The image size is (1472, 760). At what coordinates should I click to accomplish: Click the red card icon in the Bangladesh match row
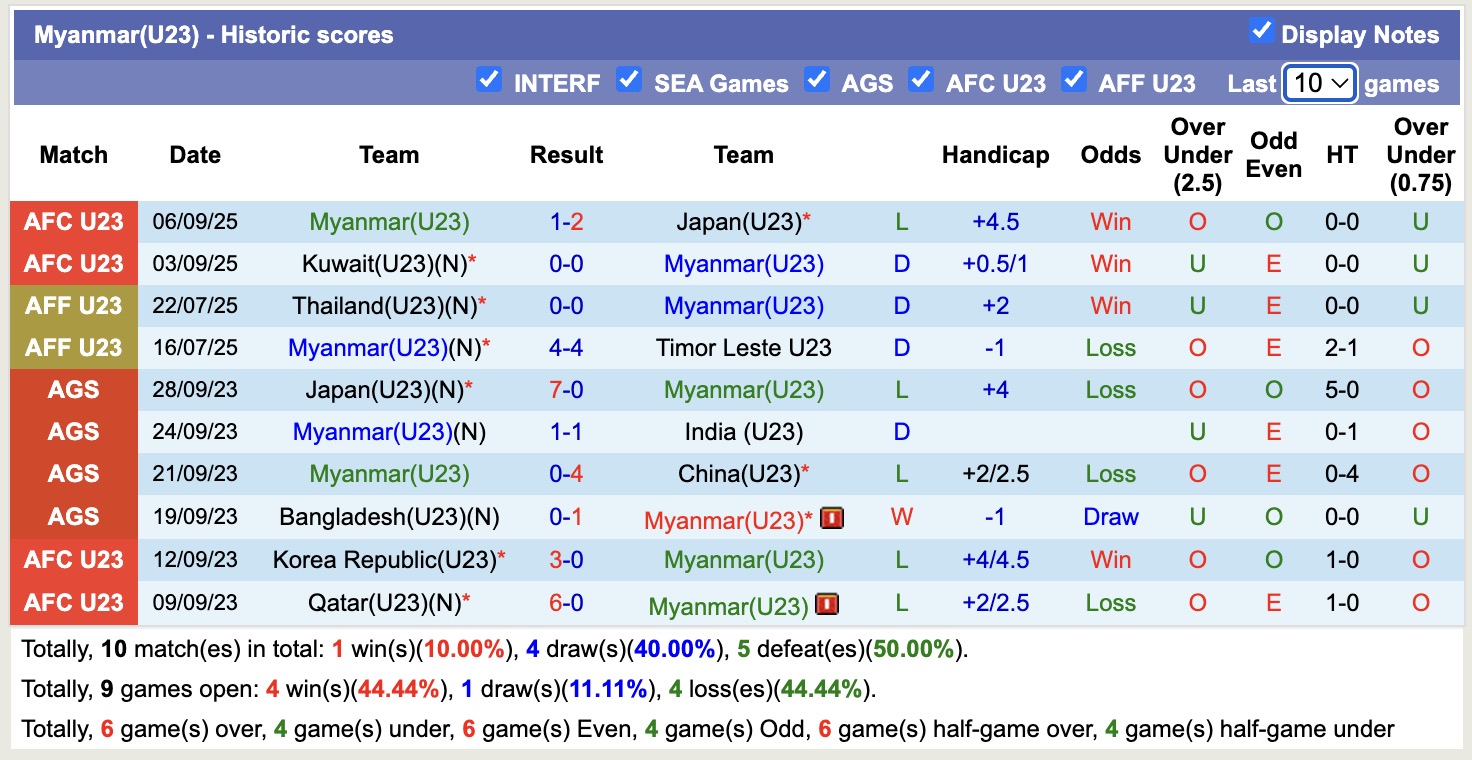click(831, 518)
